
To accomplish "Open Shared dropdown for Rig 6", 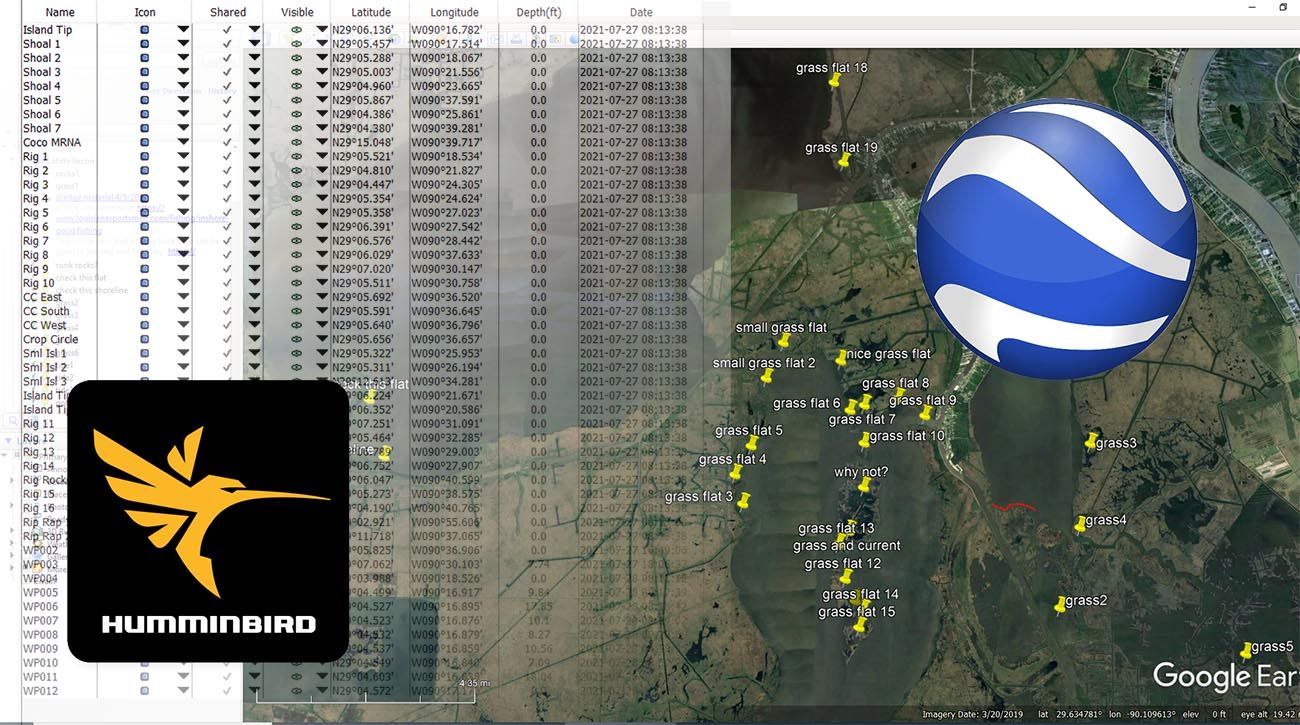I will point(254,227).
